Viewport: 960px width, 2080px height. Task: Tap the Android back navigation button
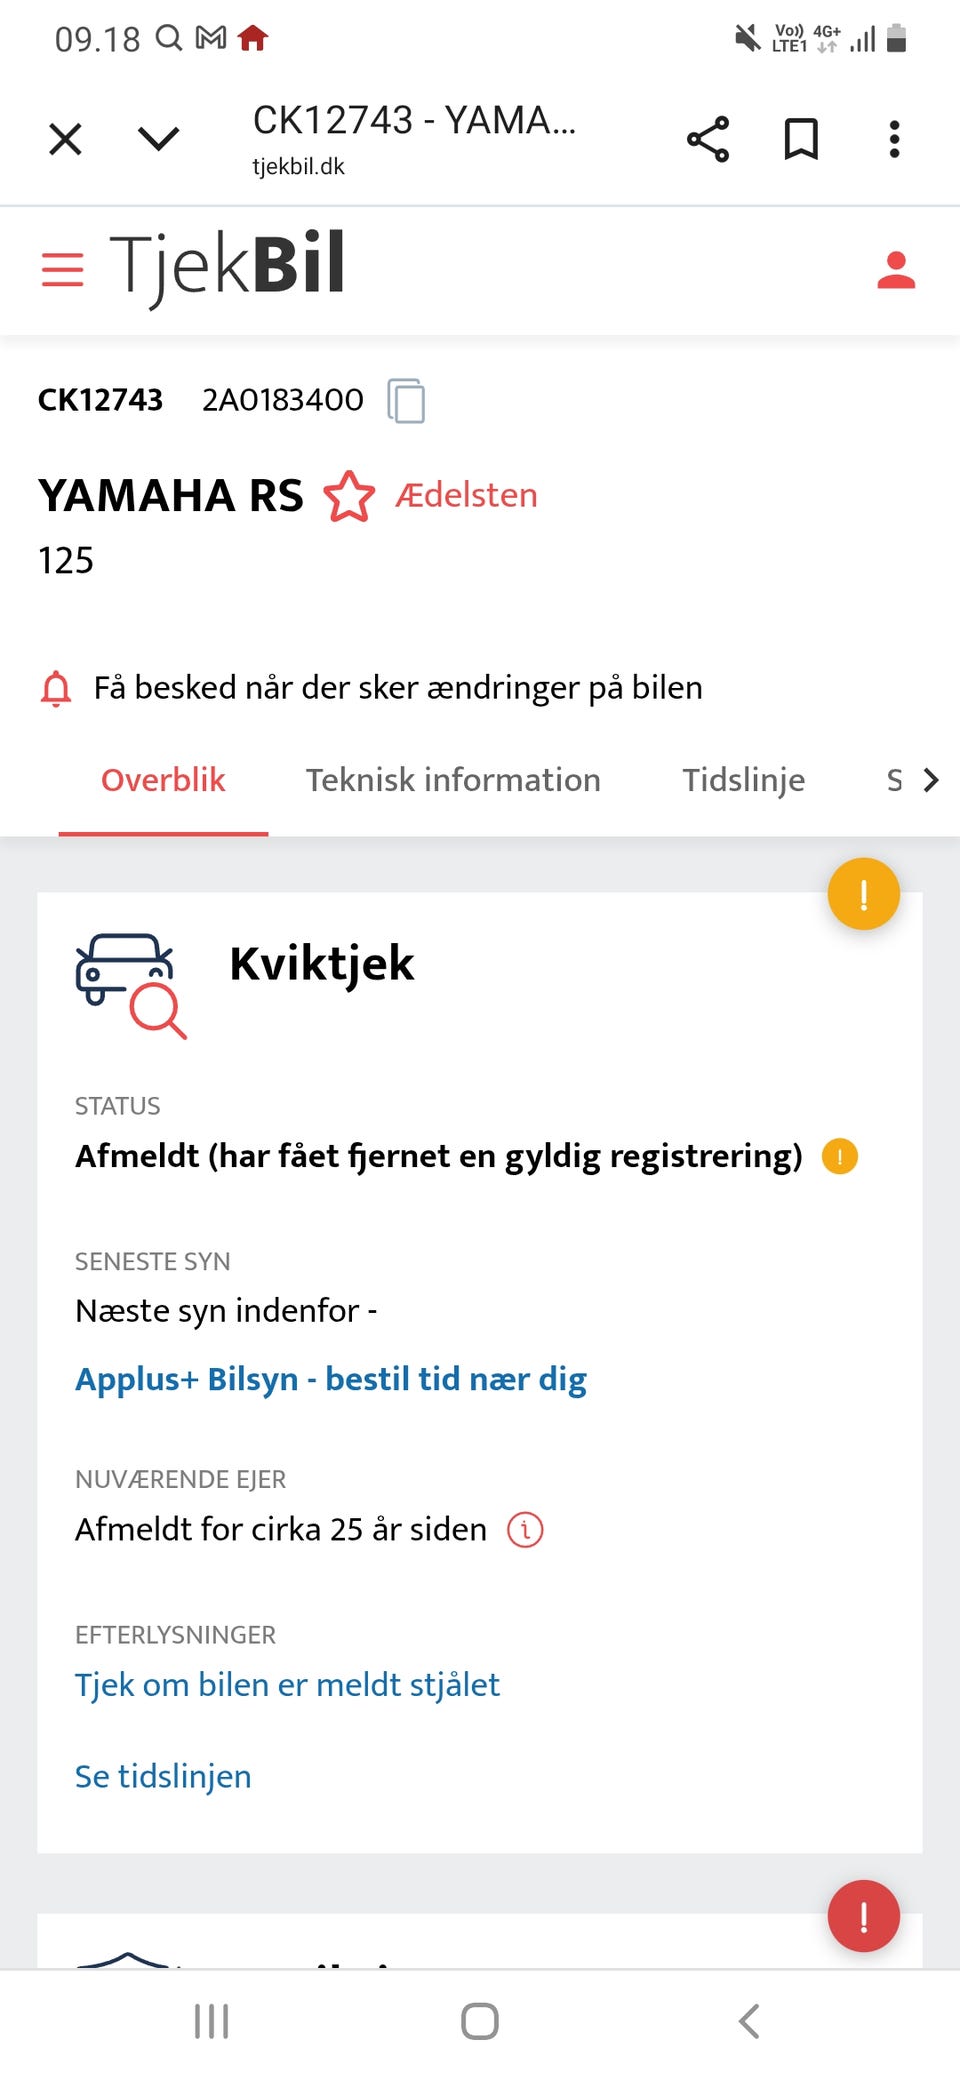(748, 2020)
